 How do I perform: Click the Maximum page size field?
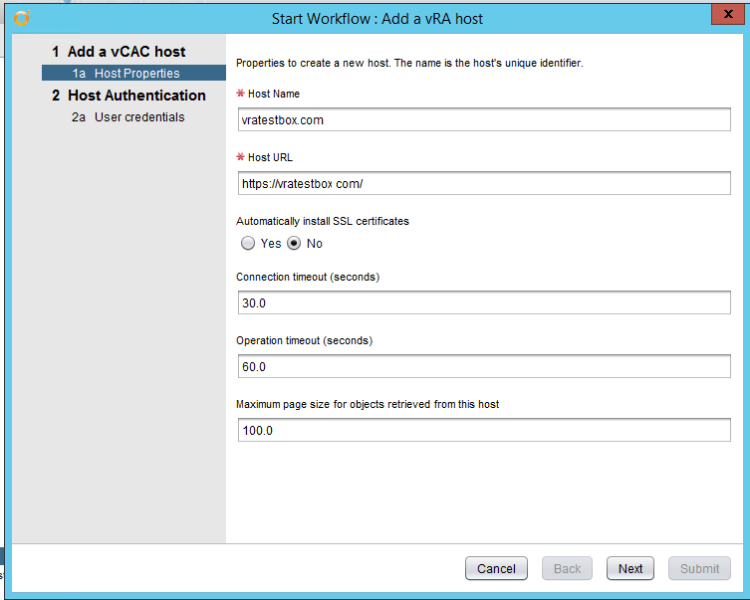pos(484,430)
